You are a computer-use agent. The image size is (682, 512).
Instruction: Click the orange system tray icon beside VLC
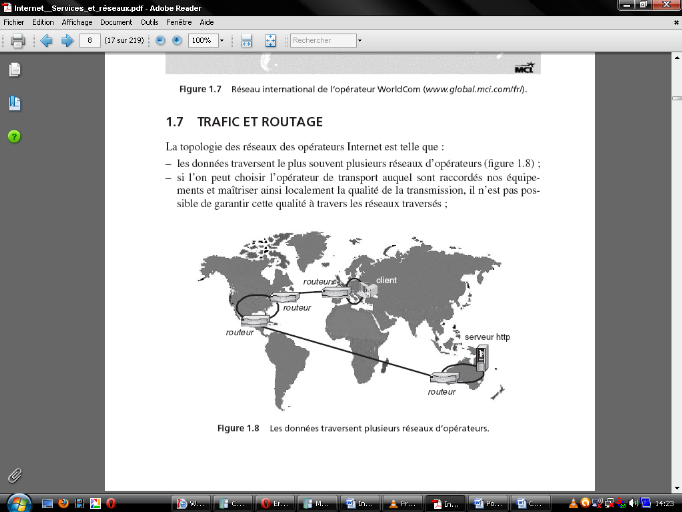coord(585,503)
